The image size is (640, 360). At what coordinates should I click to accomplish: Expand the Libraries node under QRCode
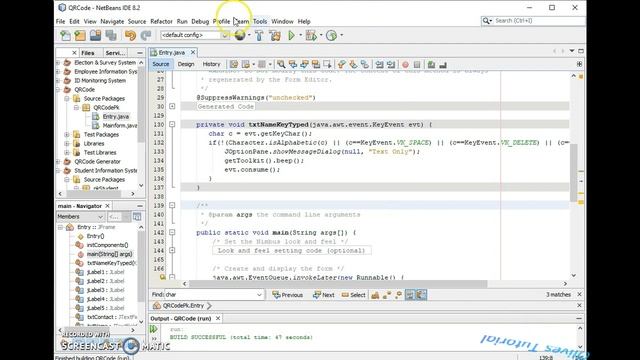pos(67,144)
